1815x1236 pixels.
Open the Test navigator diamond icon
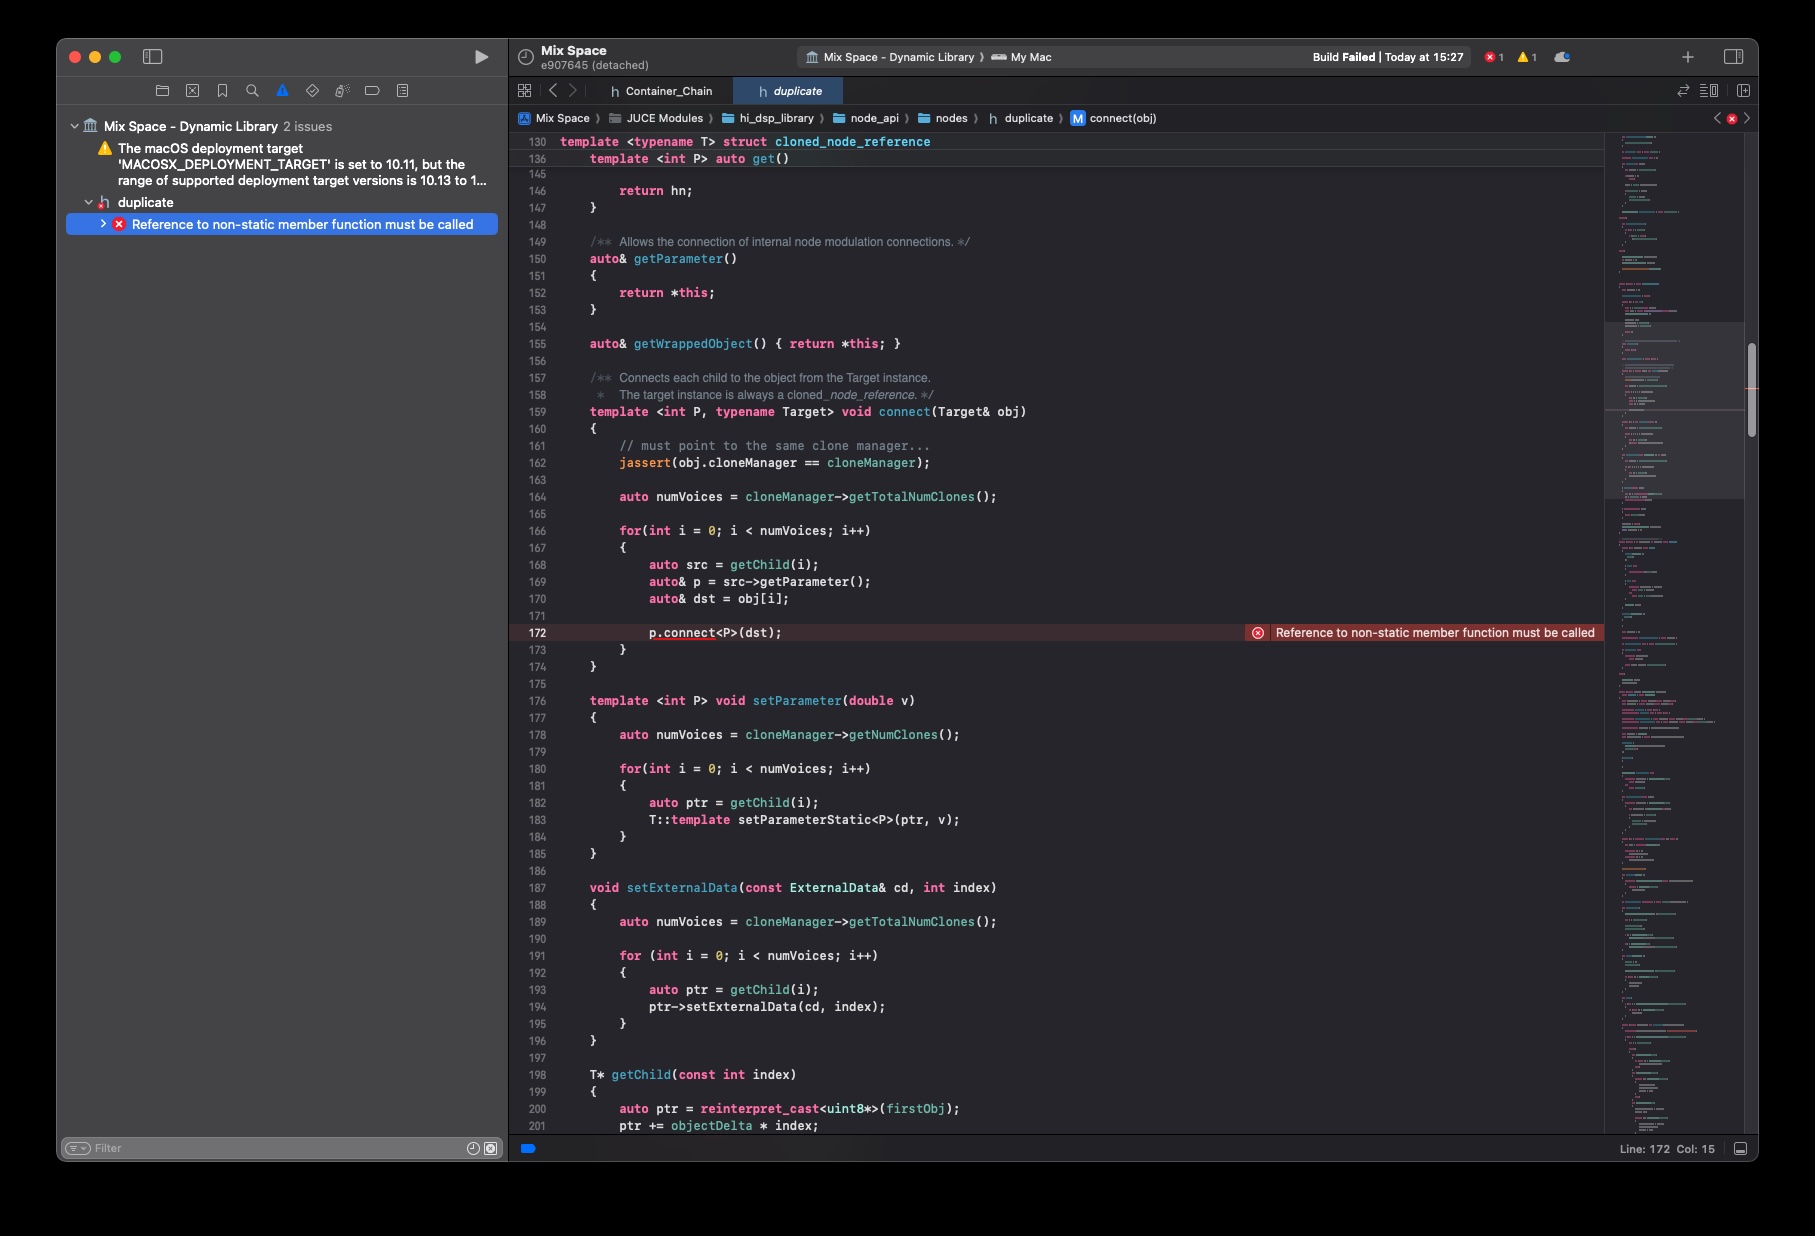312,91
